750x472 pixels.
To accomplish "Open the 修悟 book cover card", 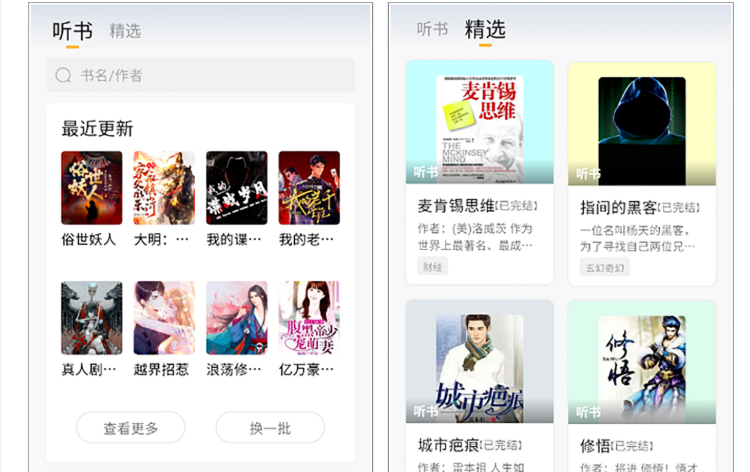I will (x=642, y=362).
